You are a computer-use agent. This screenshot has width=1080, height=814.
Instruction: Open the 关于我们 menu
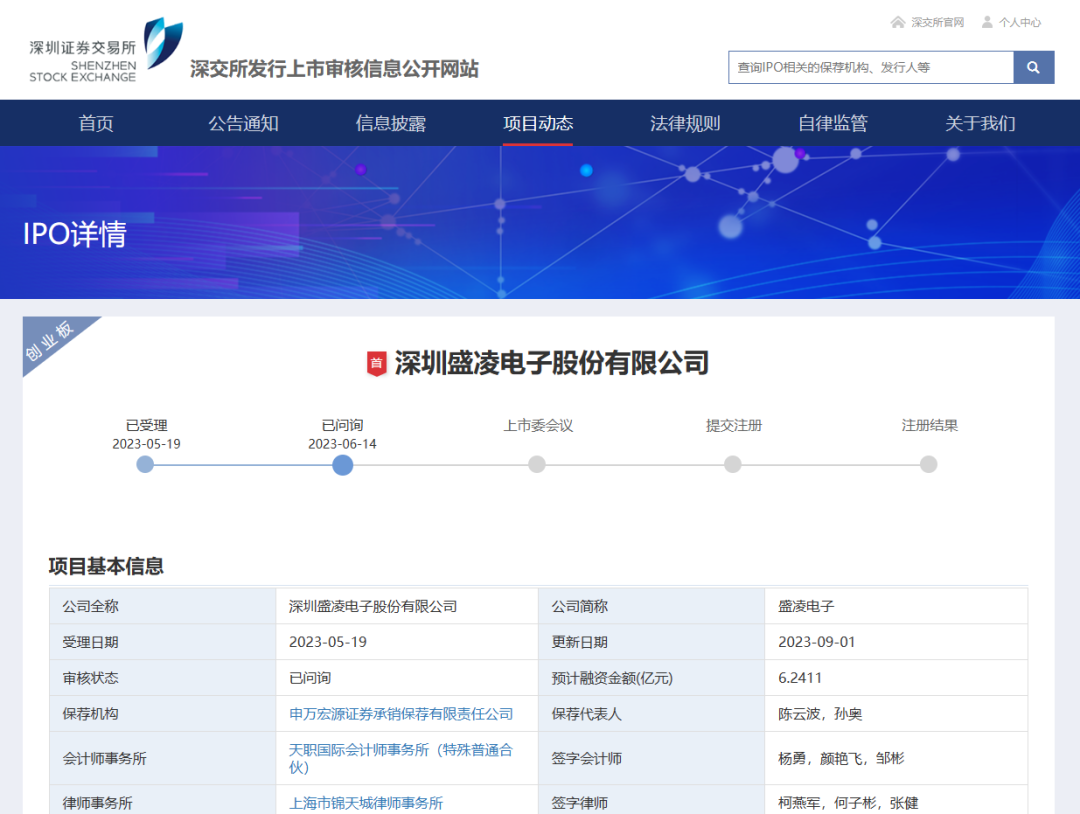click(x=980, y=123)
